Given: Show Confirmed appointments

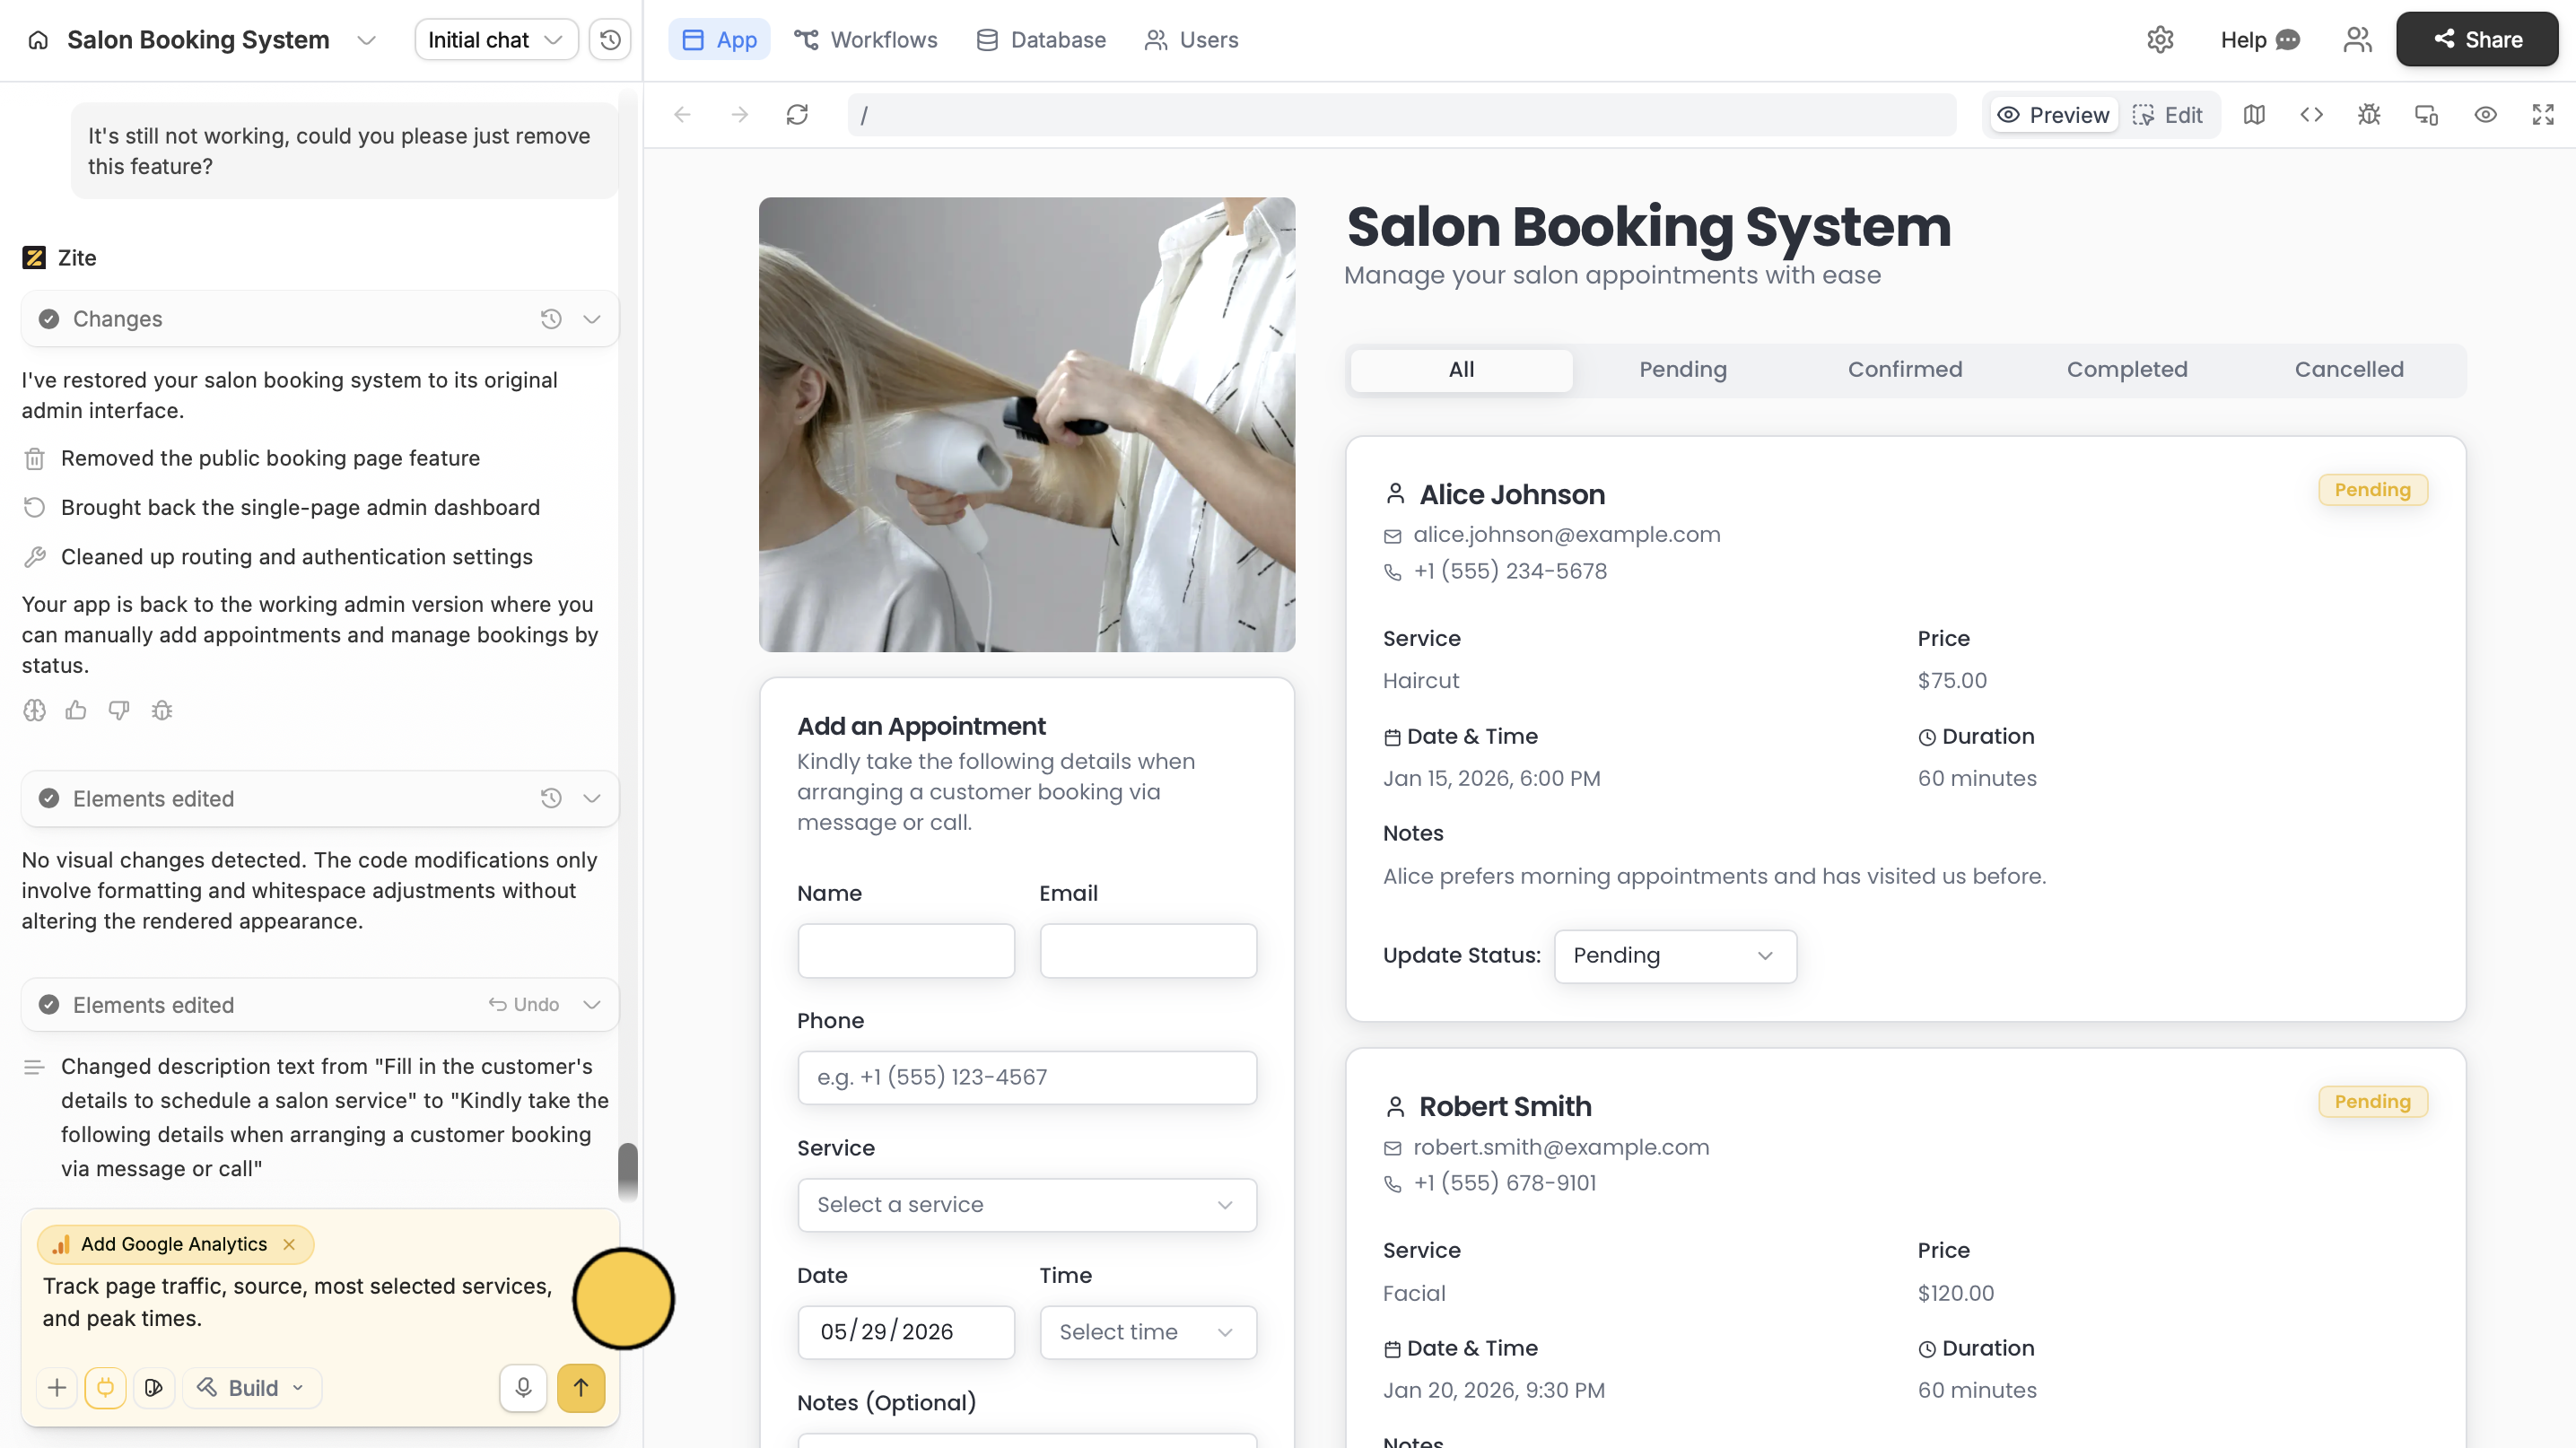Looking at the screenshot, I should (1905, 370).
